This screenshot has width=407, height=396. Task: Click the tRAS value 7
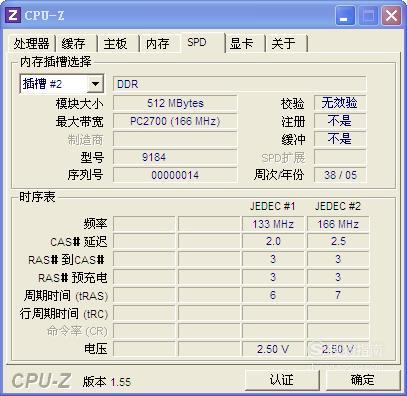(x=338, y=295)
